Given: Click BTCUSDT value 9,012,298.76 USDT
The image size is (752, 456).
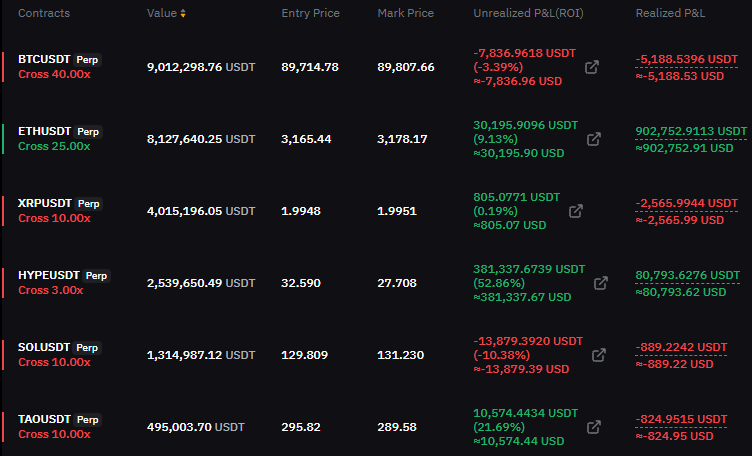Looking at the screenshot, I should [201, 67].
